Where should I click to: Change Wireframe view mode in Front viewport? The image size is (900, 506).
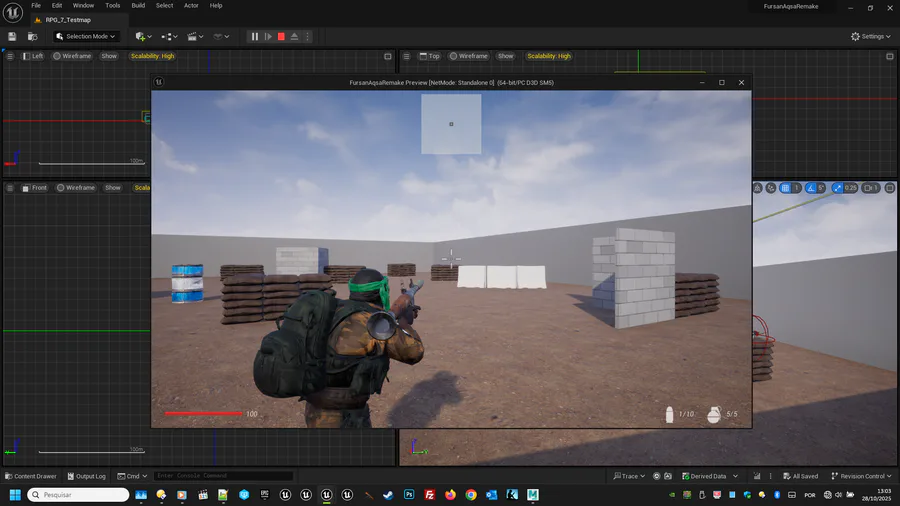76,188
